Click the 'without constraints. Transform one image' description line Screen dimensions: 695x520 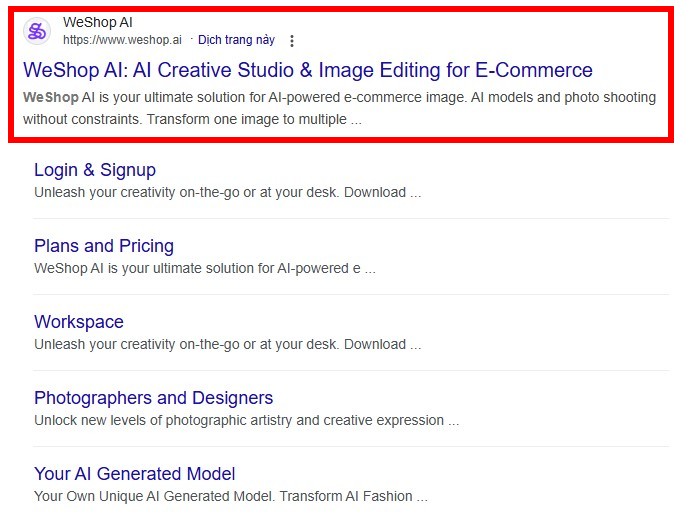pyautogui.click(x=190, y=120)
